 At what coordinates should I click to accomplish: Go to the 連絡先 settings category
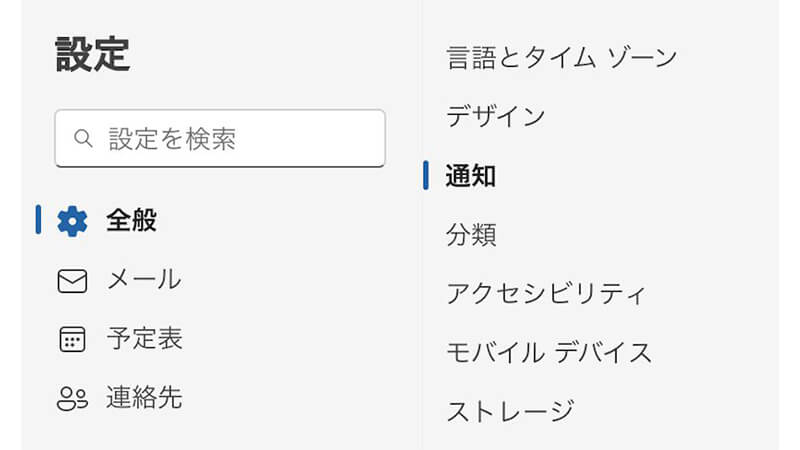[144, 398]
